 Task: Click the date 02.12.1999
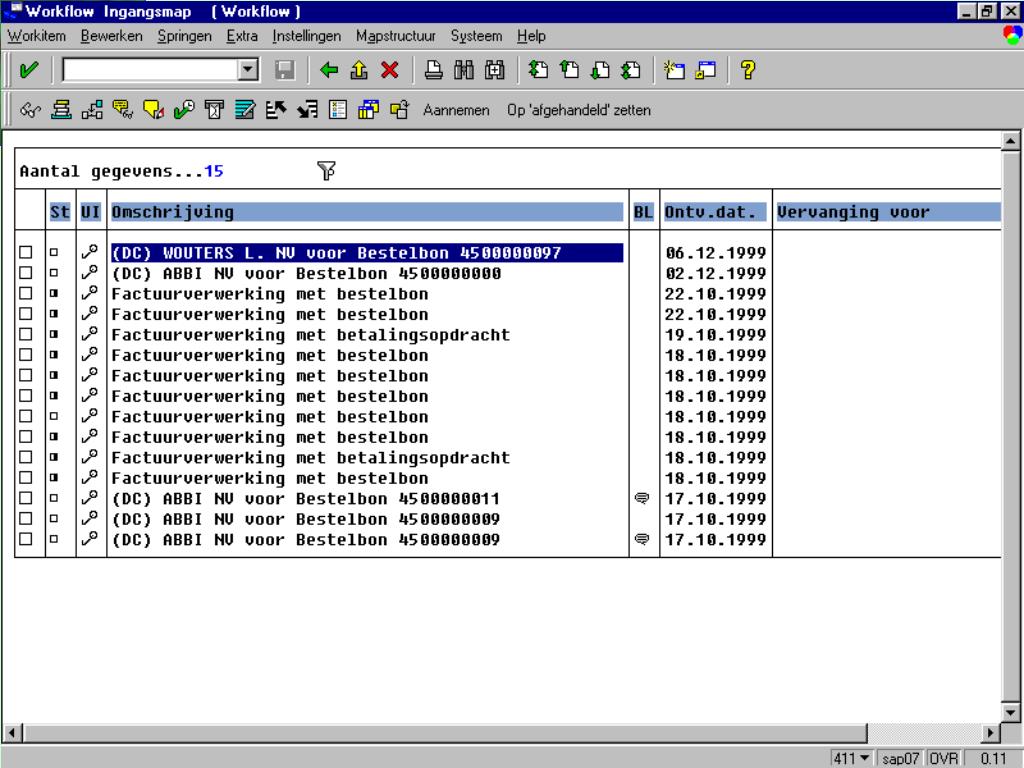pos(716,274)
